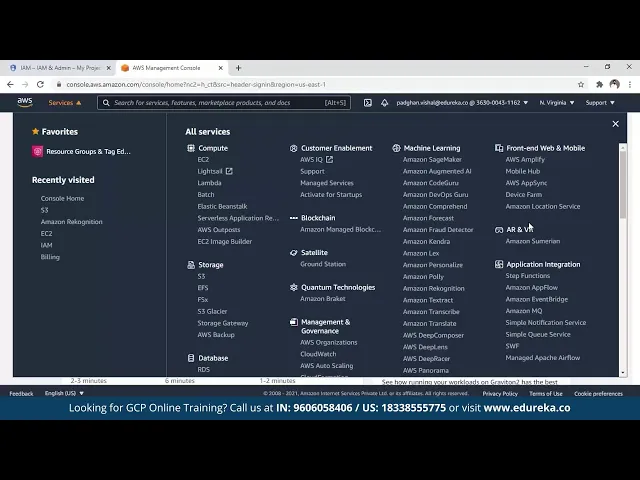
Task: Click the Compute category icon
Action: (x=191, y=148)
